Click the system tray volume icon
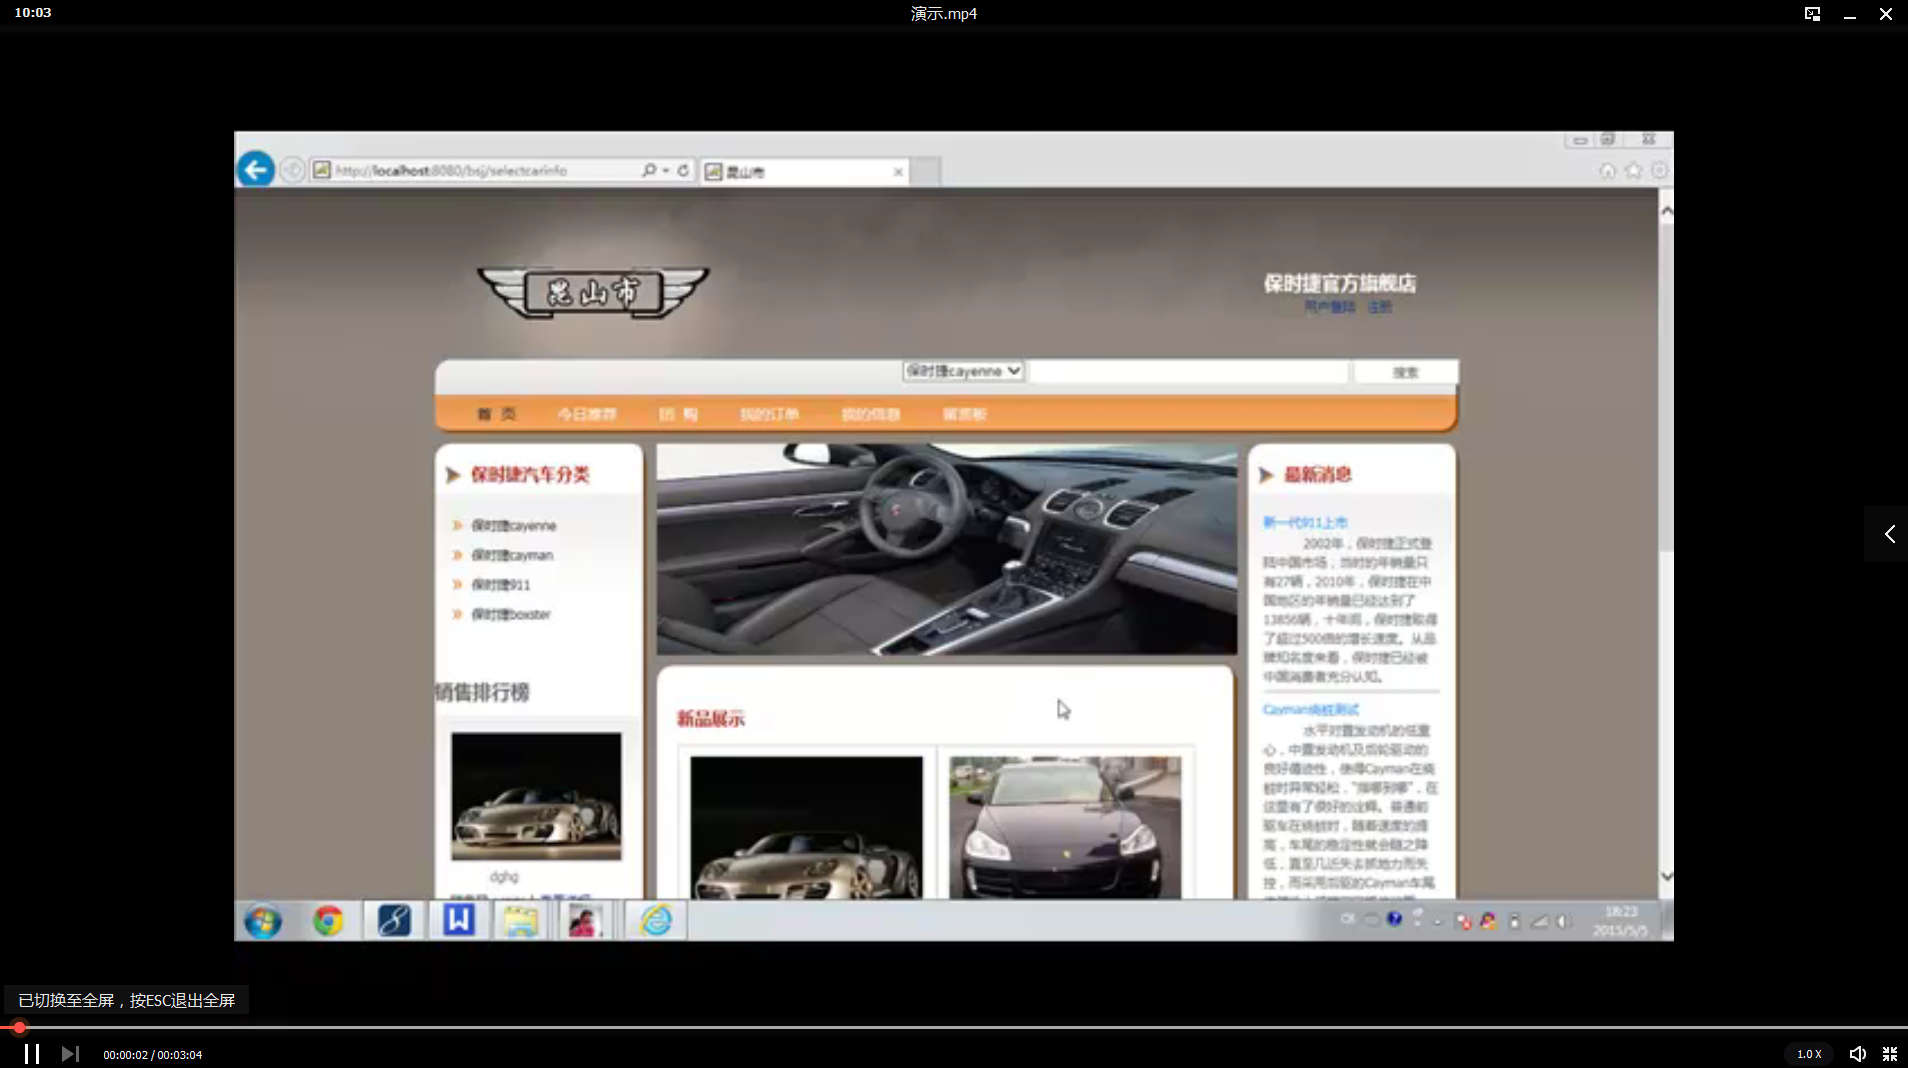Viewport: 1908px width, 1068px height. (1563, 921)
